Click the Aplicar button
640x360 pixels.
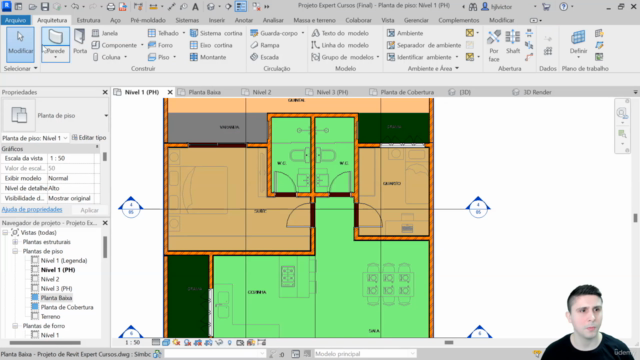pyautogui.click(x=89, y=210)
